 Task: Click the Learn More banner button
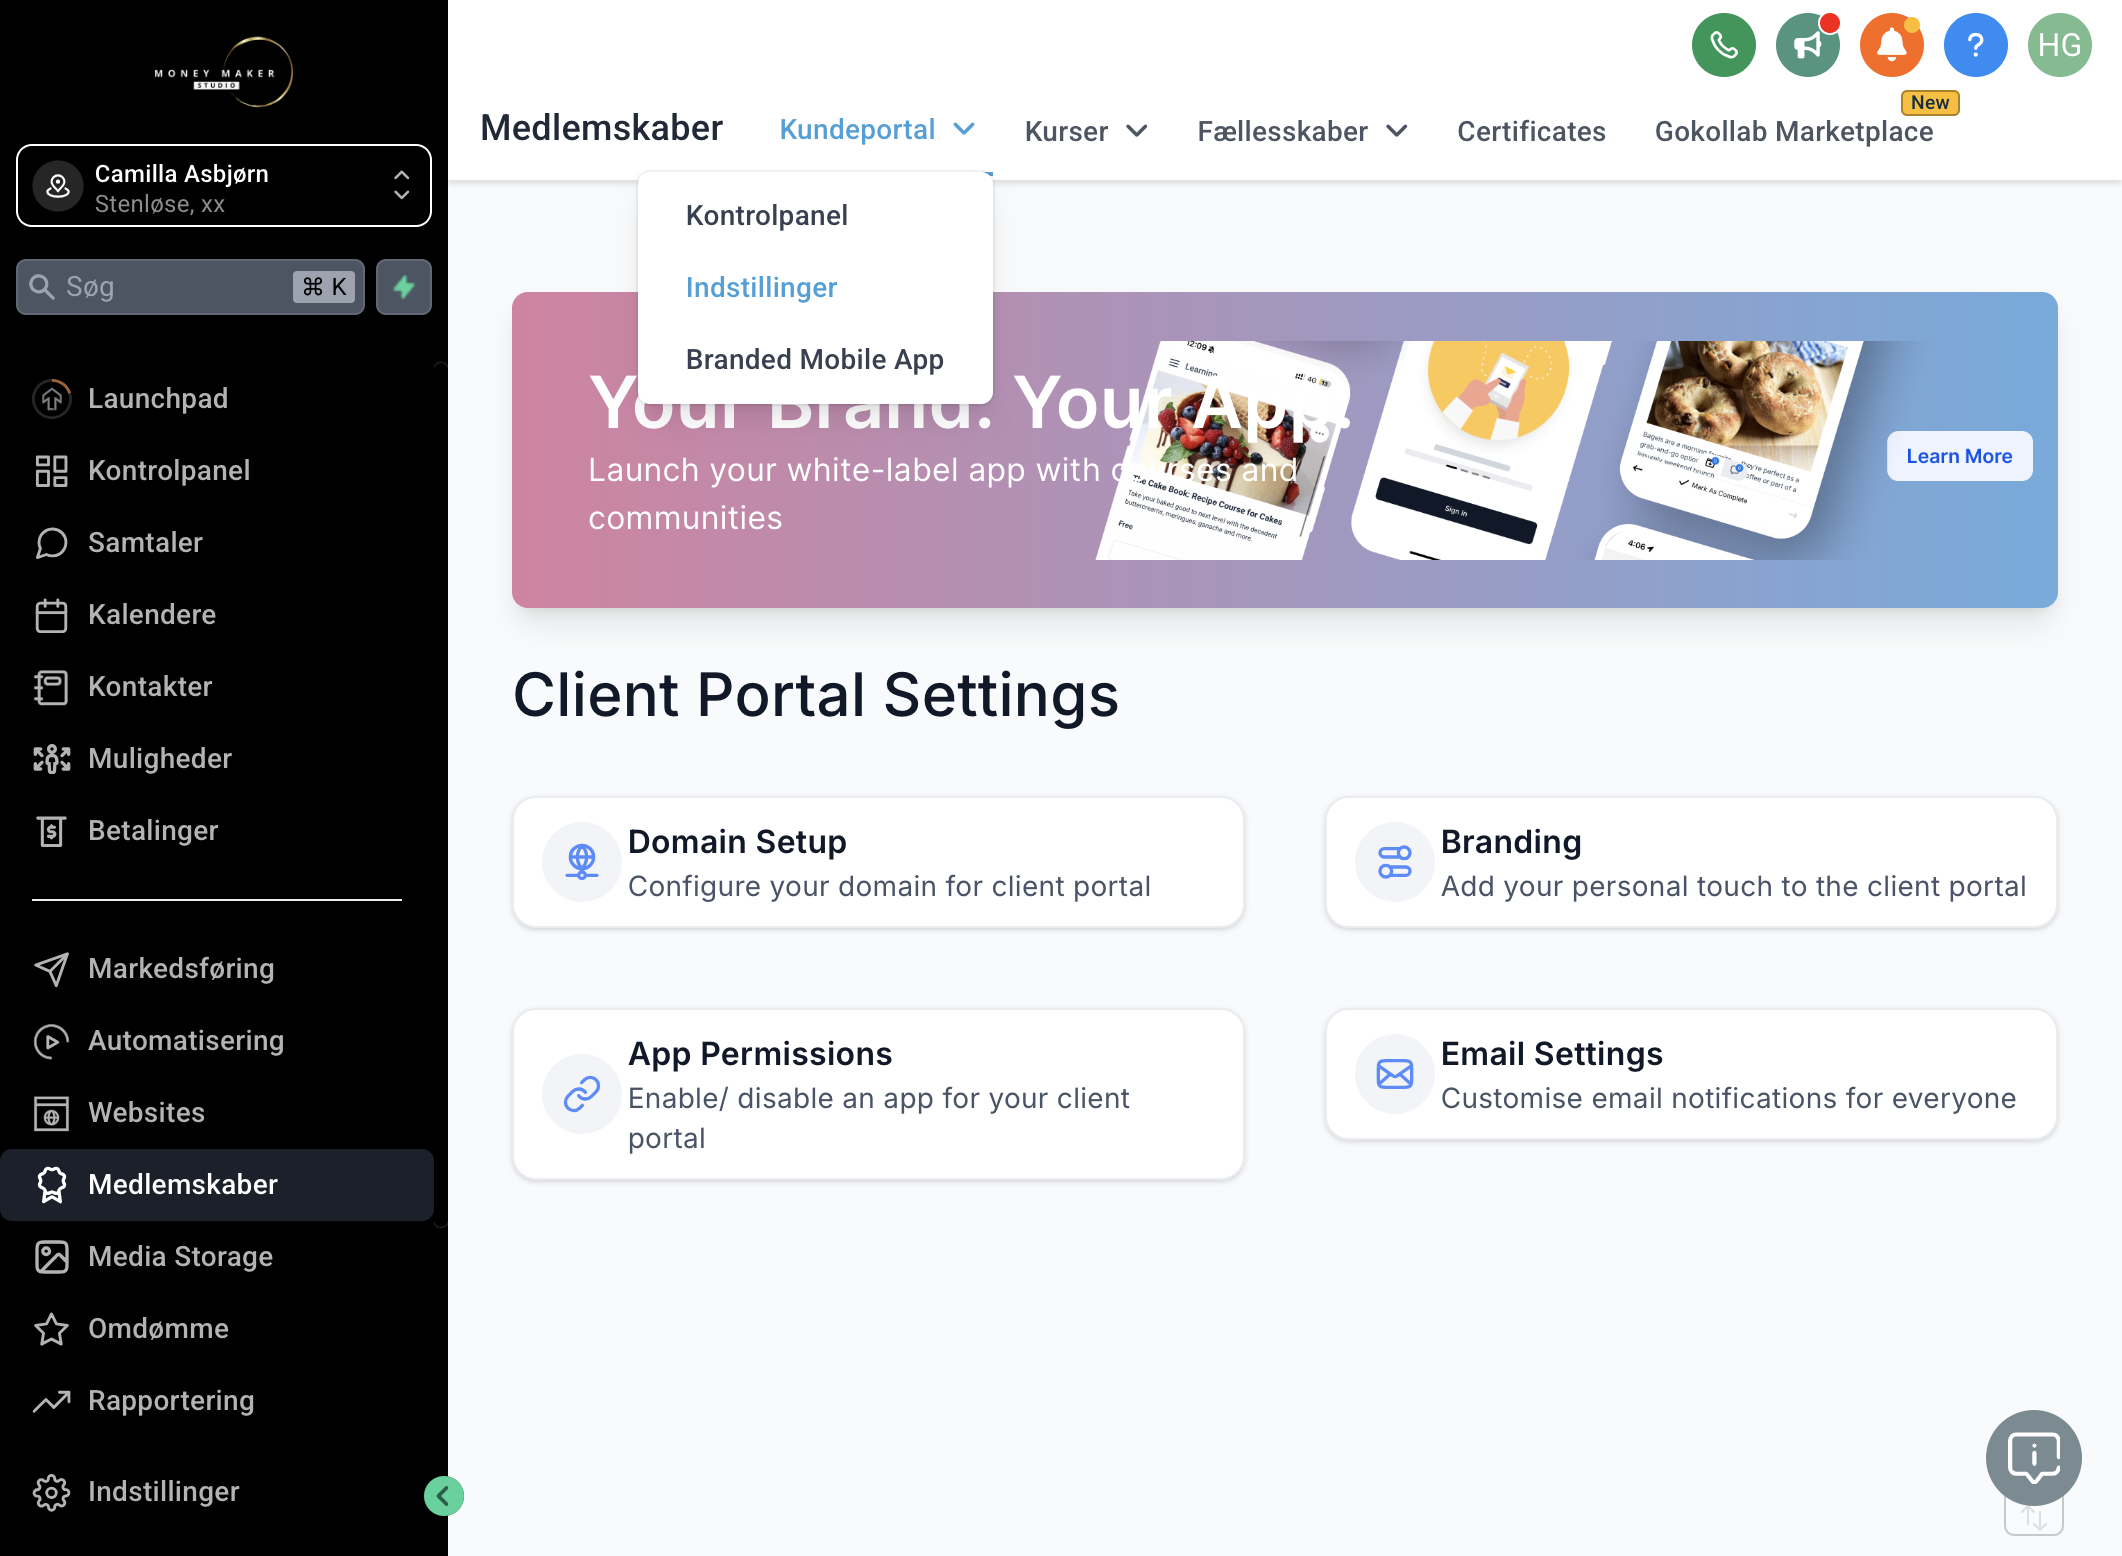(x=1959, y=456)
